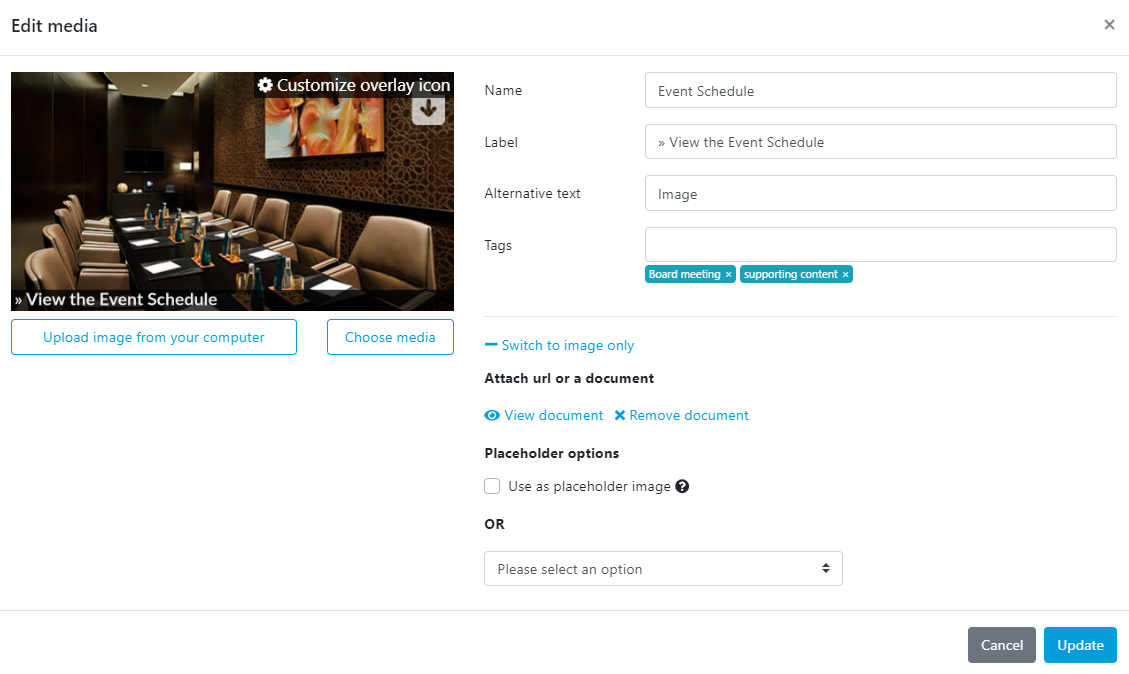The height and width of the screenshot is (674, 1129).
Task: Focus the Name field with Event Schedule
Action: 881,91
